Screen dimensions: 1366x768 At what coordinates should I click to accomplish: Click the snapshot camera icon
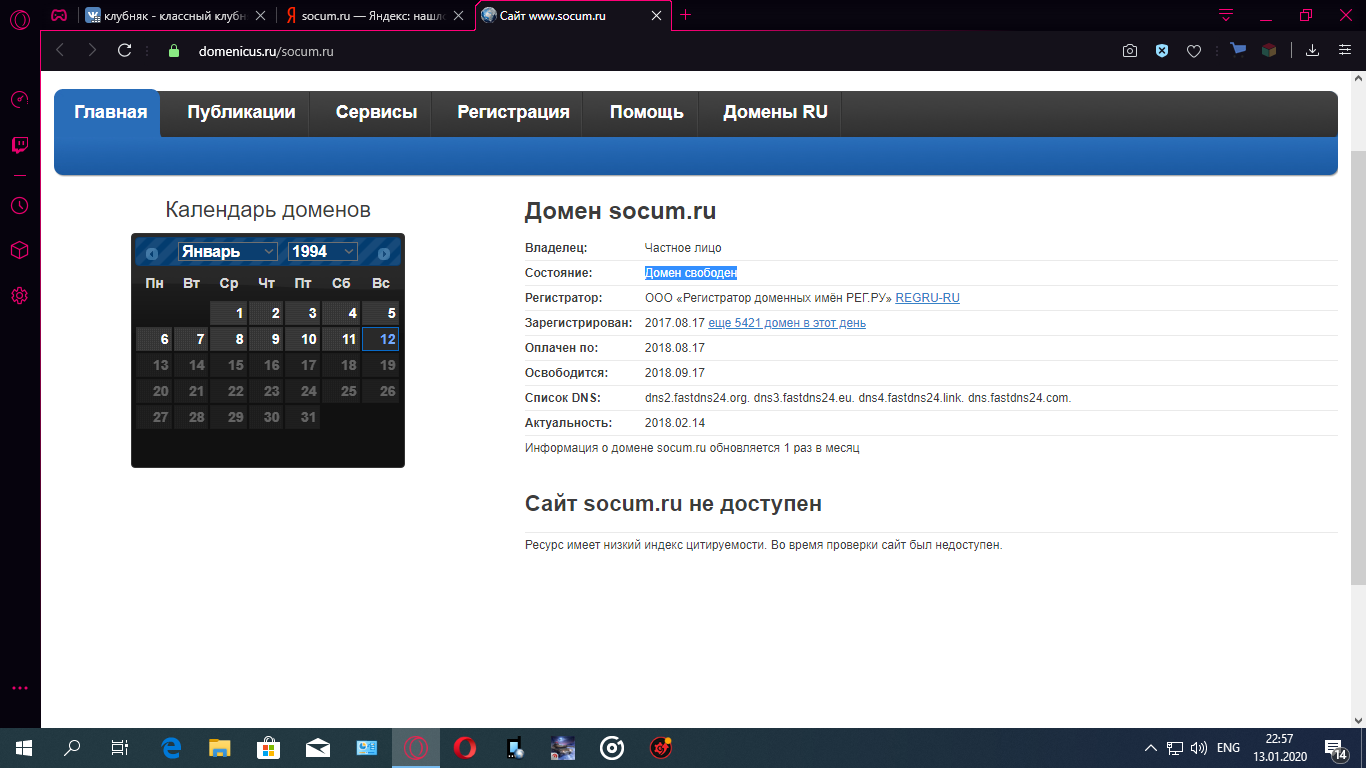click(x=1130, y=51)
